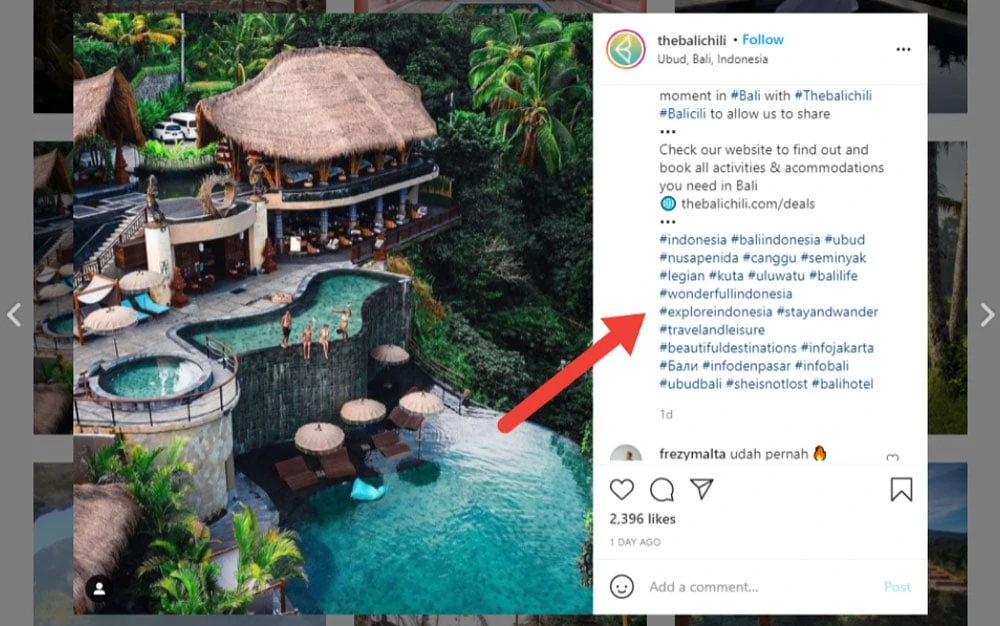Screen dimensions: 1000x626
Task: Click the Follow link next to thebalichili
Action: (763, 39)
